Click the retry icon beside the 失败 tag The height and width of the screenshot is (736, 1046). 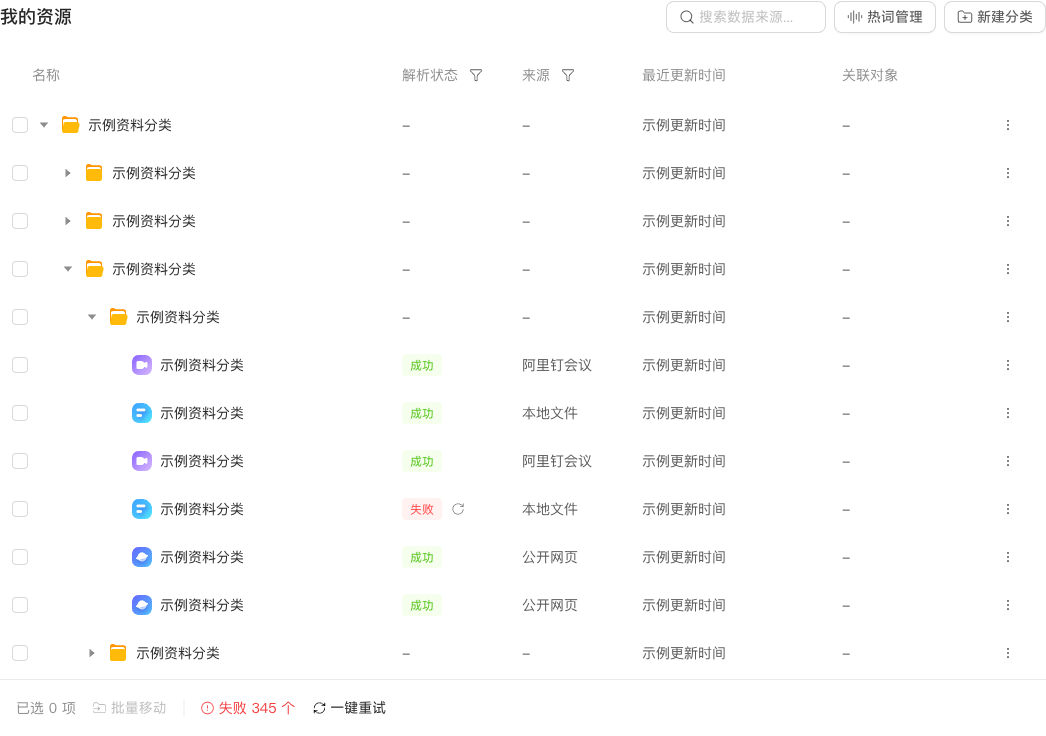[458, 509]
